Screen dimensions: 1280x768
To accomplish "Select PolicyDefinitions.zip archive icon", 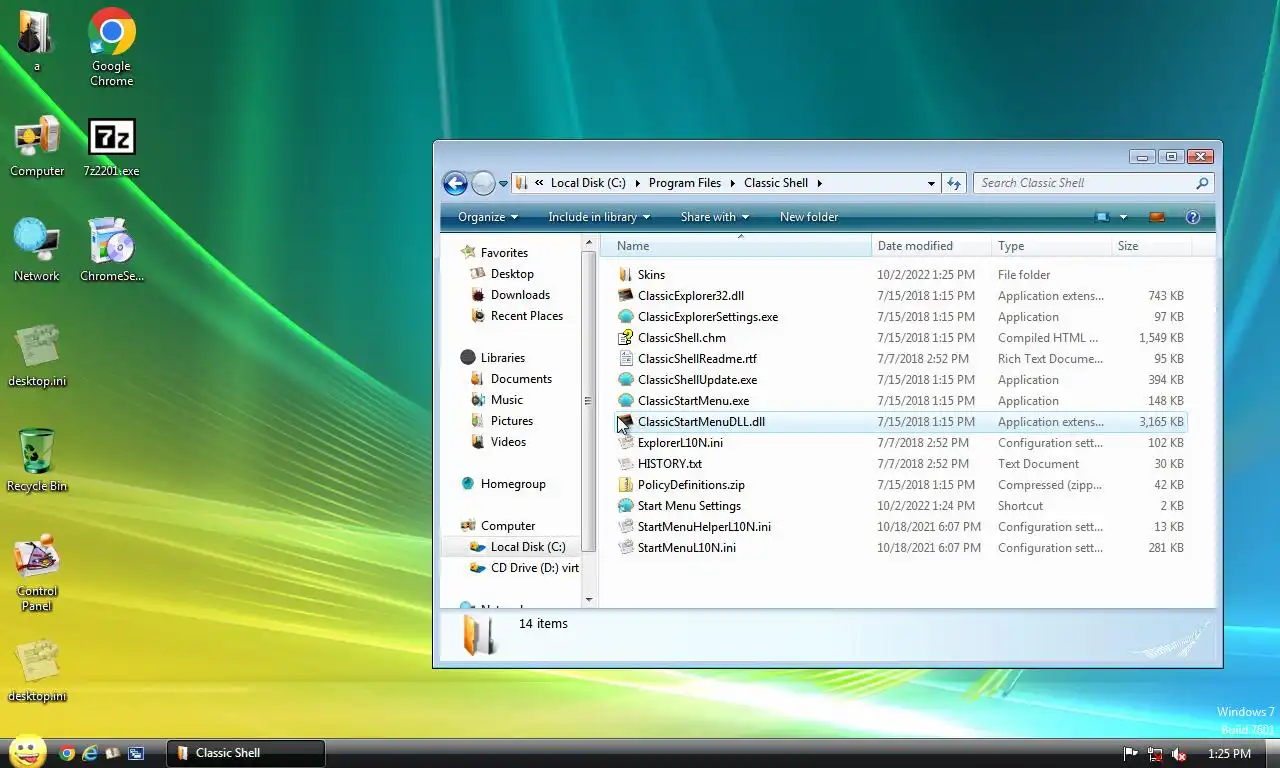I will [626, 485].
